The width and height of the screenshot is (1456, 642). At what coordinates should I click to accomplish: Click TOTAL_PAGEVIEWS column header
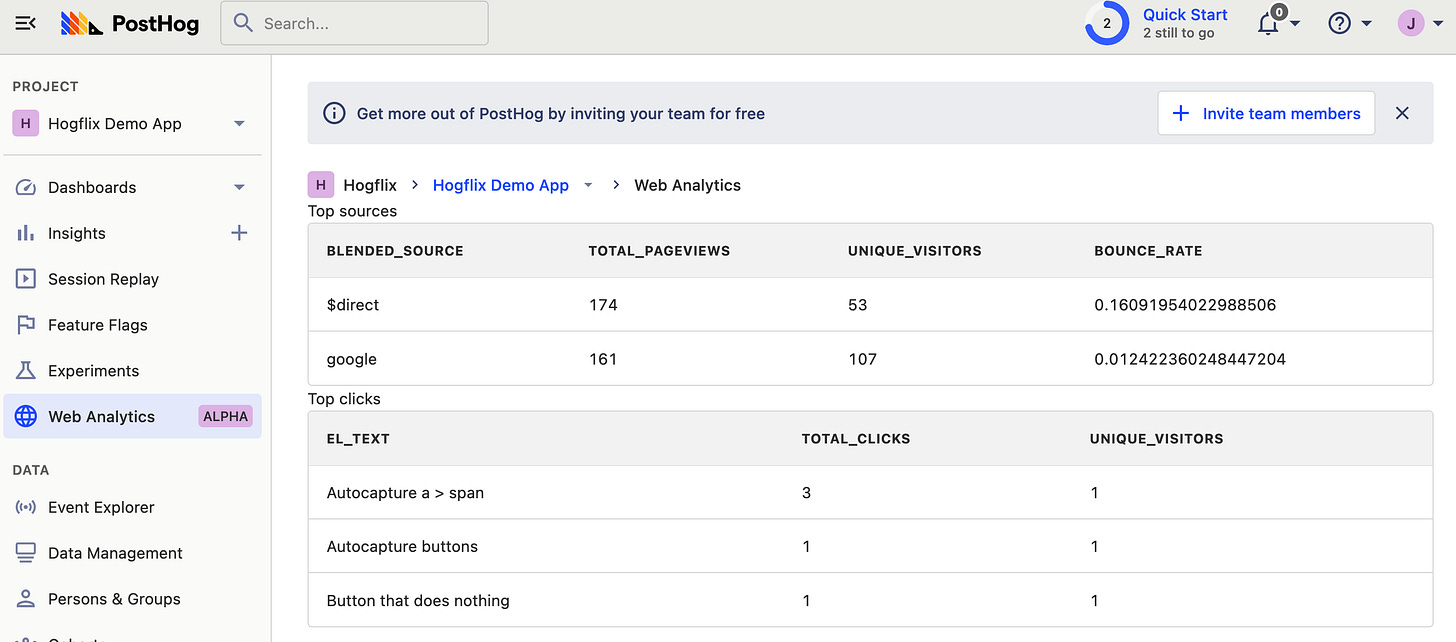659,251
